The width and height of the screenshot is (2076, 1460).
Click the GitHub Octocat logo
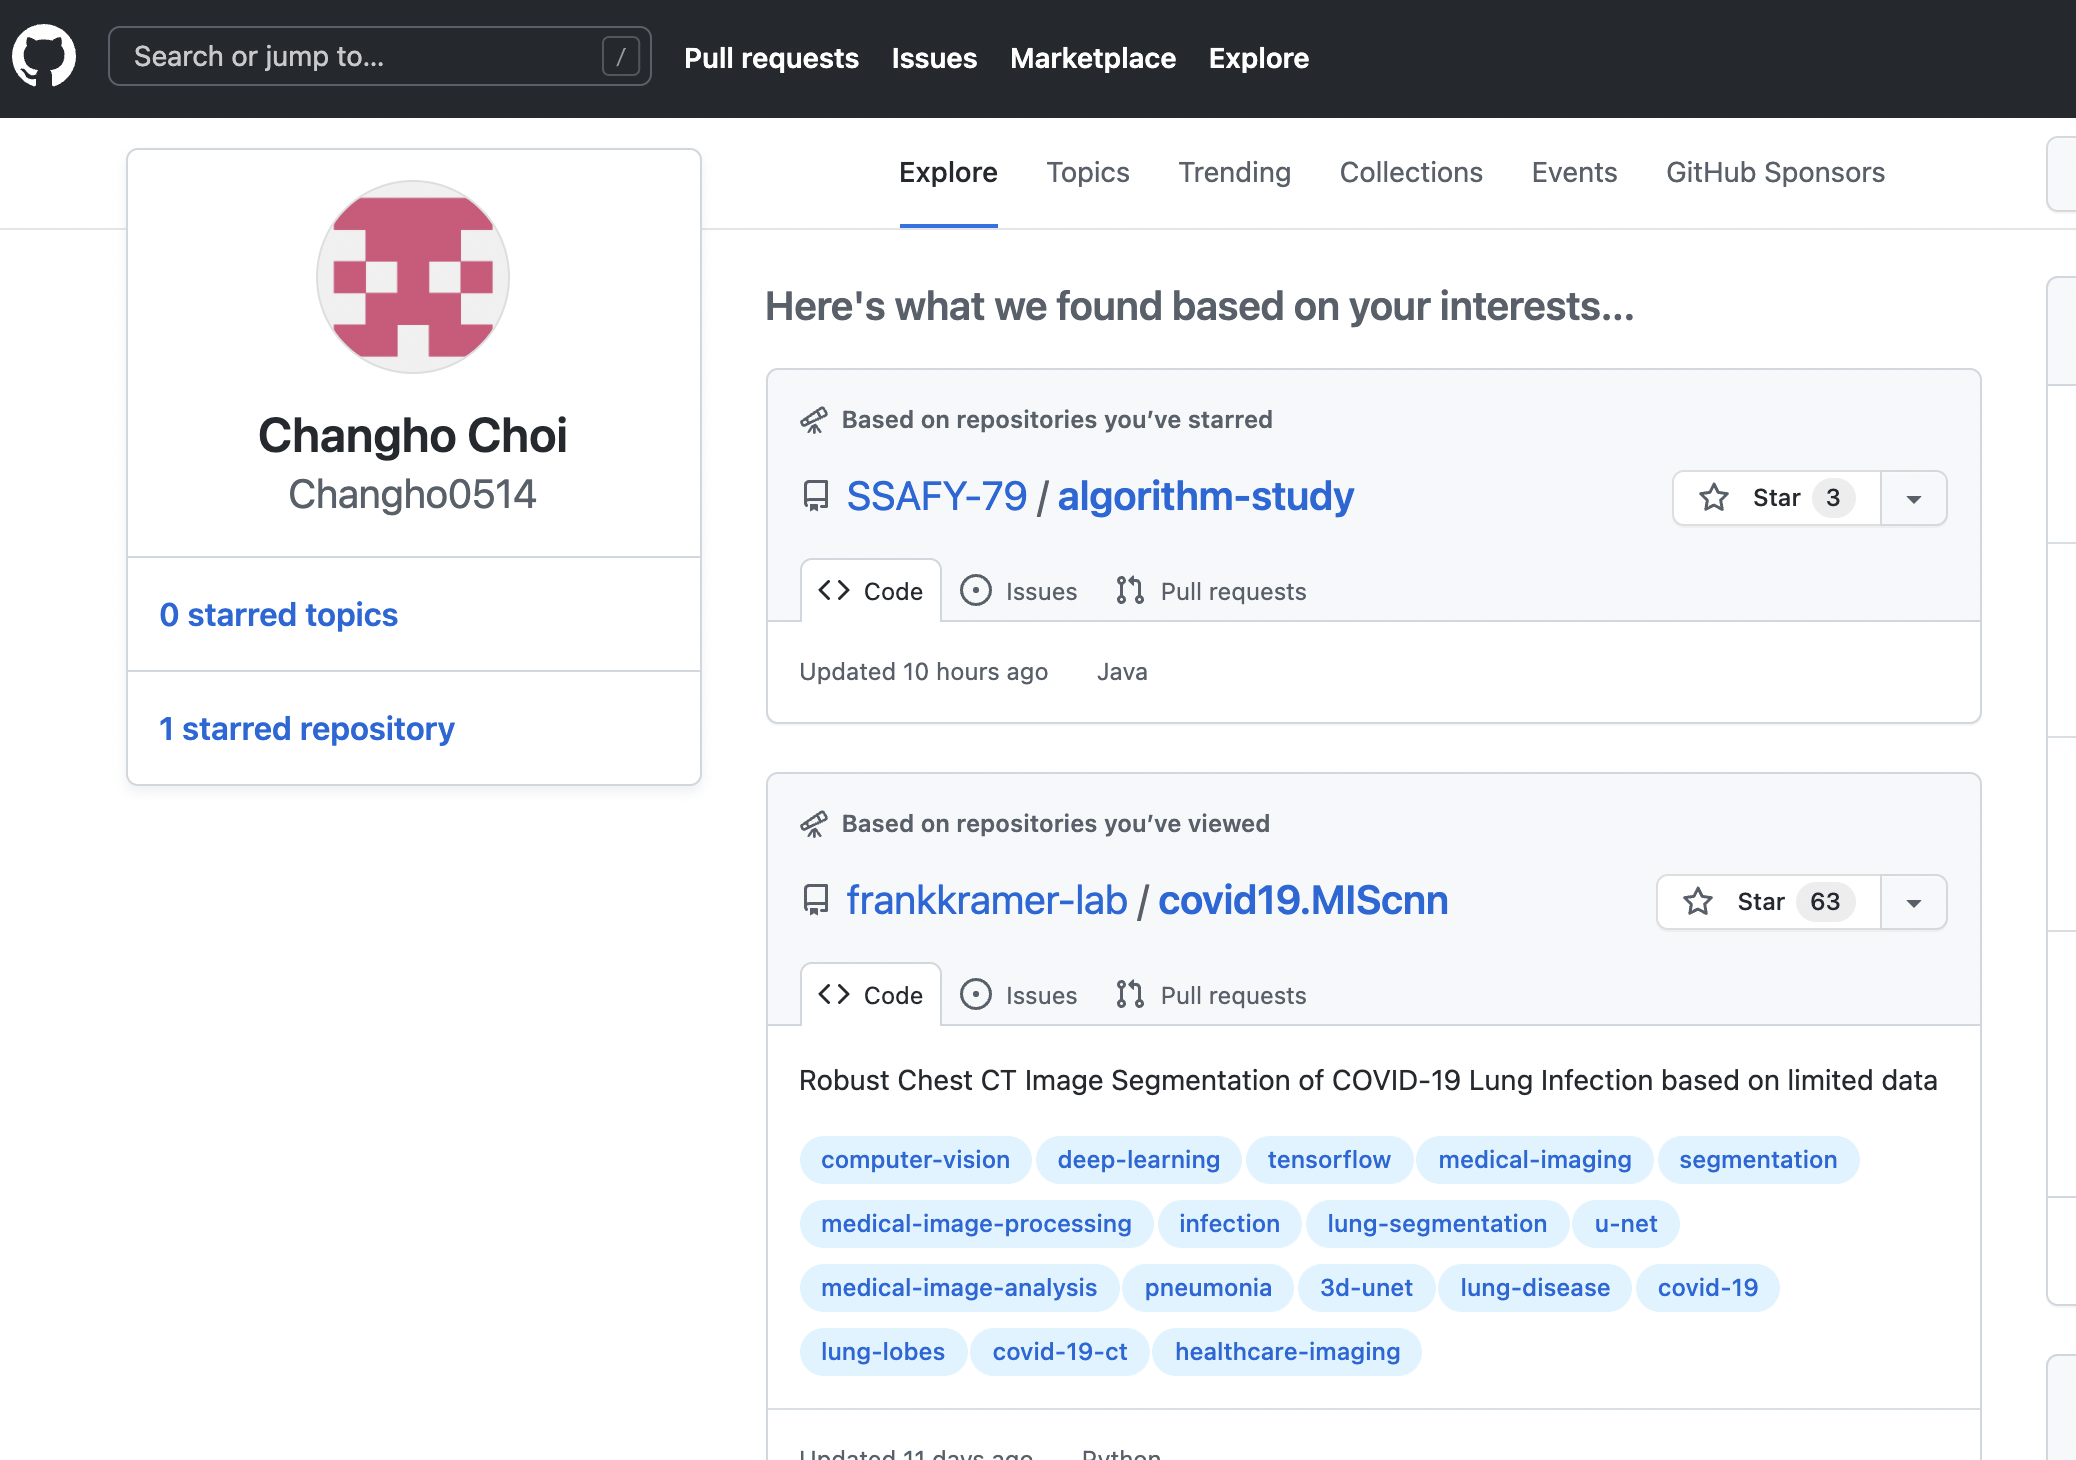coord(44,57)
